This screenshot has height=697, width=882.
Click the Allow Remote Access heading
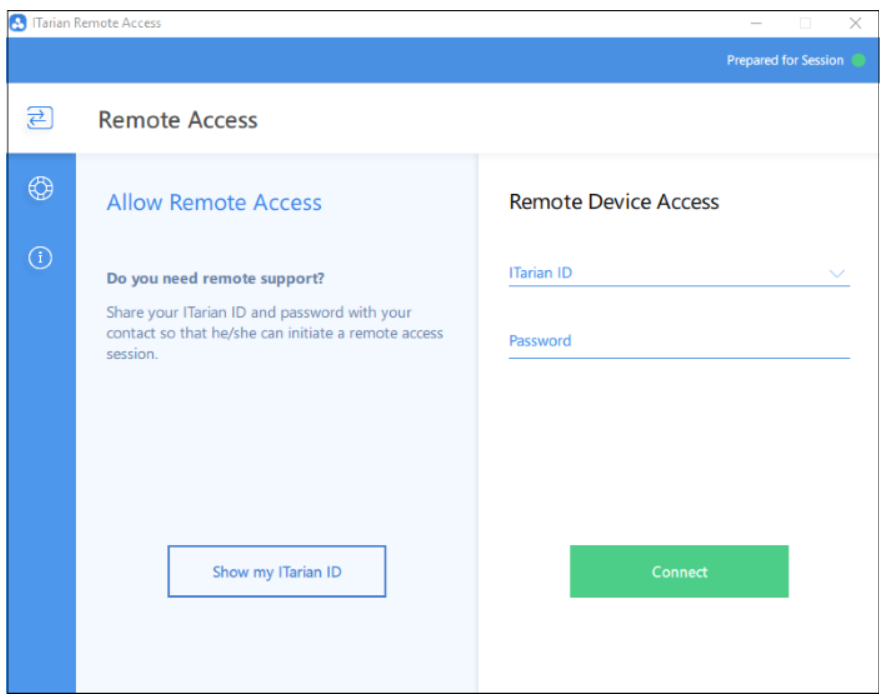214,203
